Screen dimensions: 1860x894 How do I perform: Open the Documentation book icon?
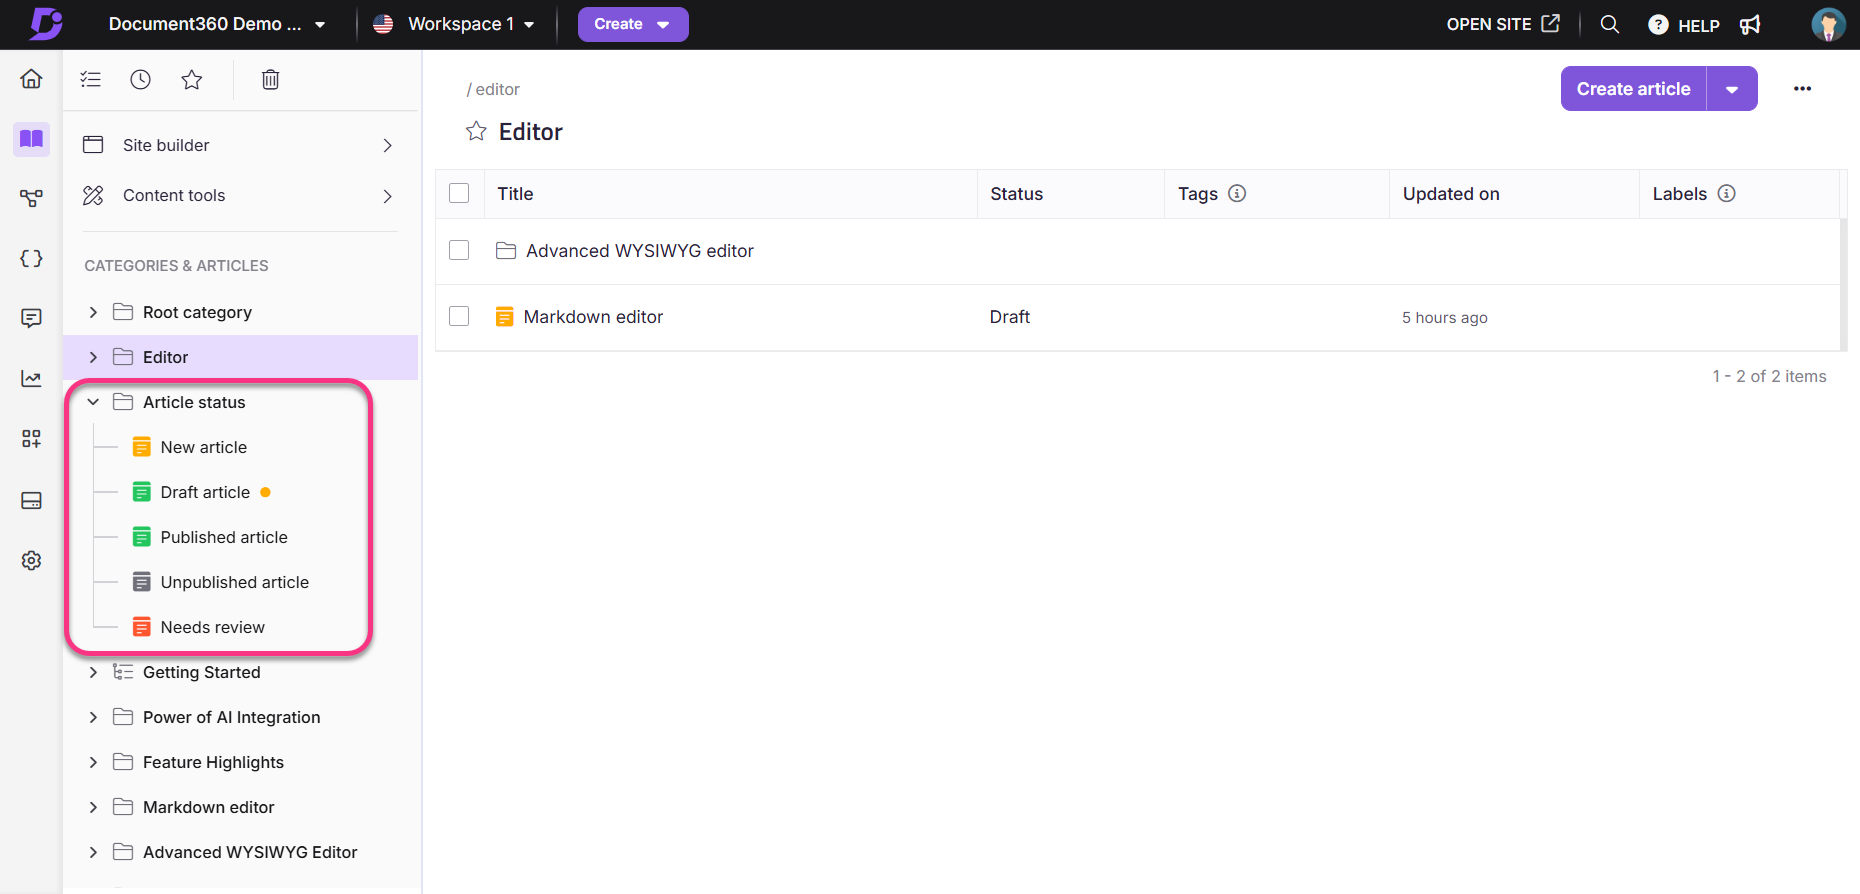31,139
